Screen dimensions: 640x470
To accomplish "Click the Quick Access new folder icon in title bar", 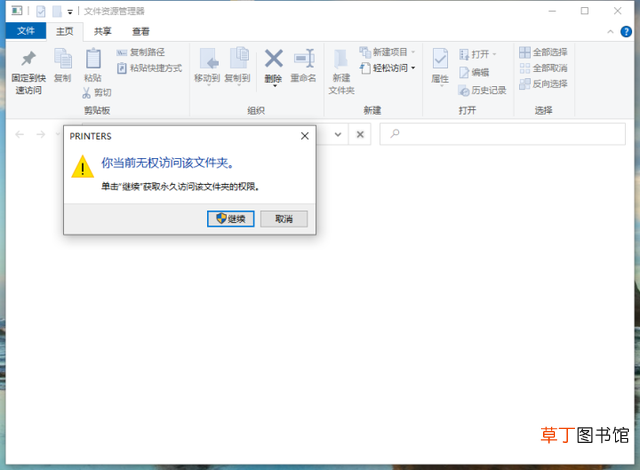I will (57, 11).
